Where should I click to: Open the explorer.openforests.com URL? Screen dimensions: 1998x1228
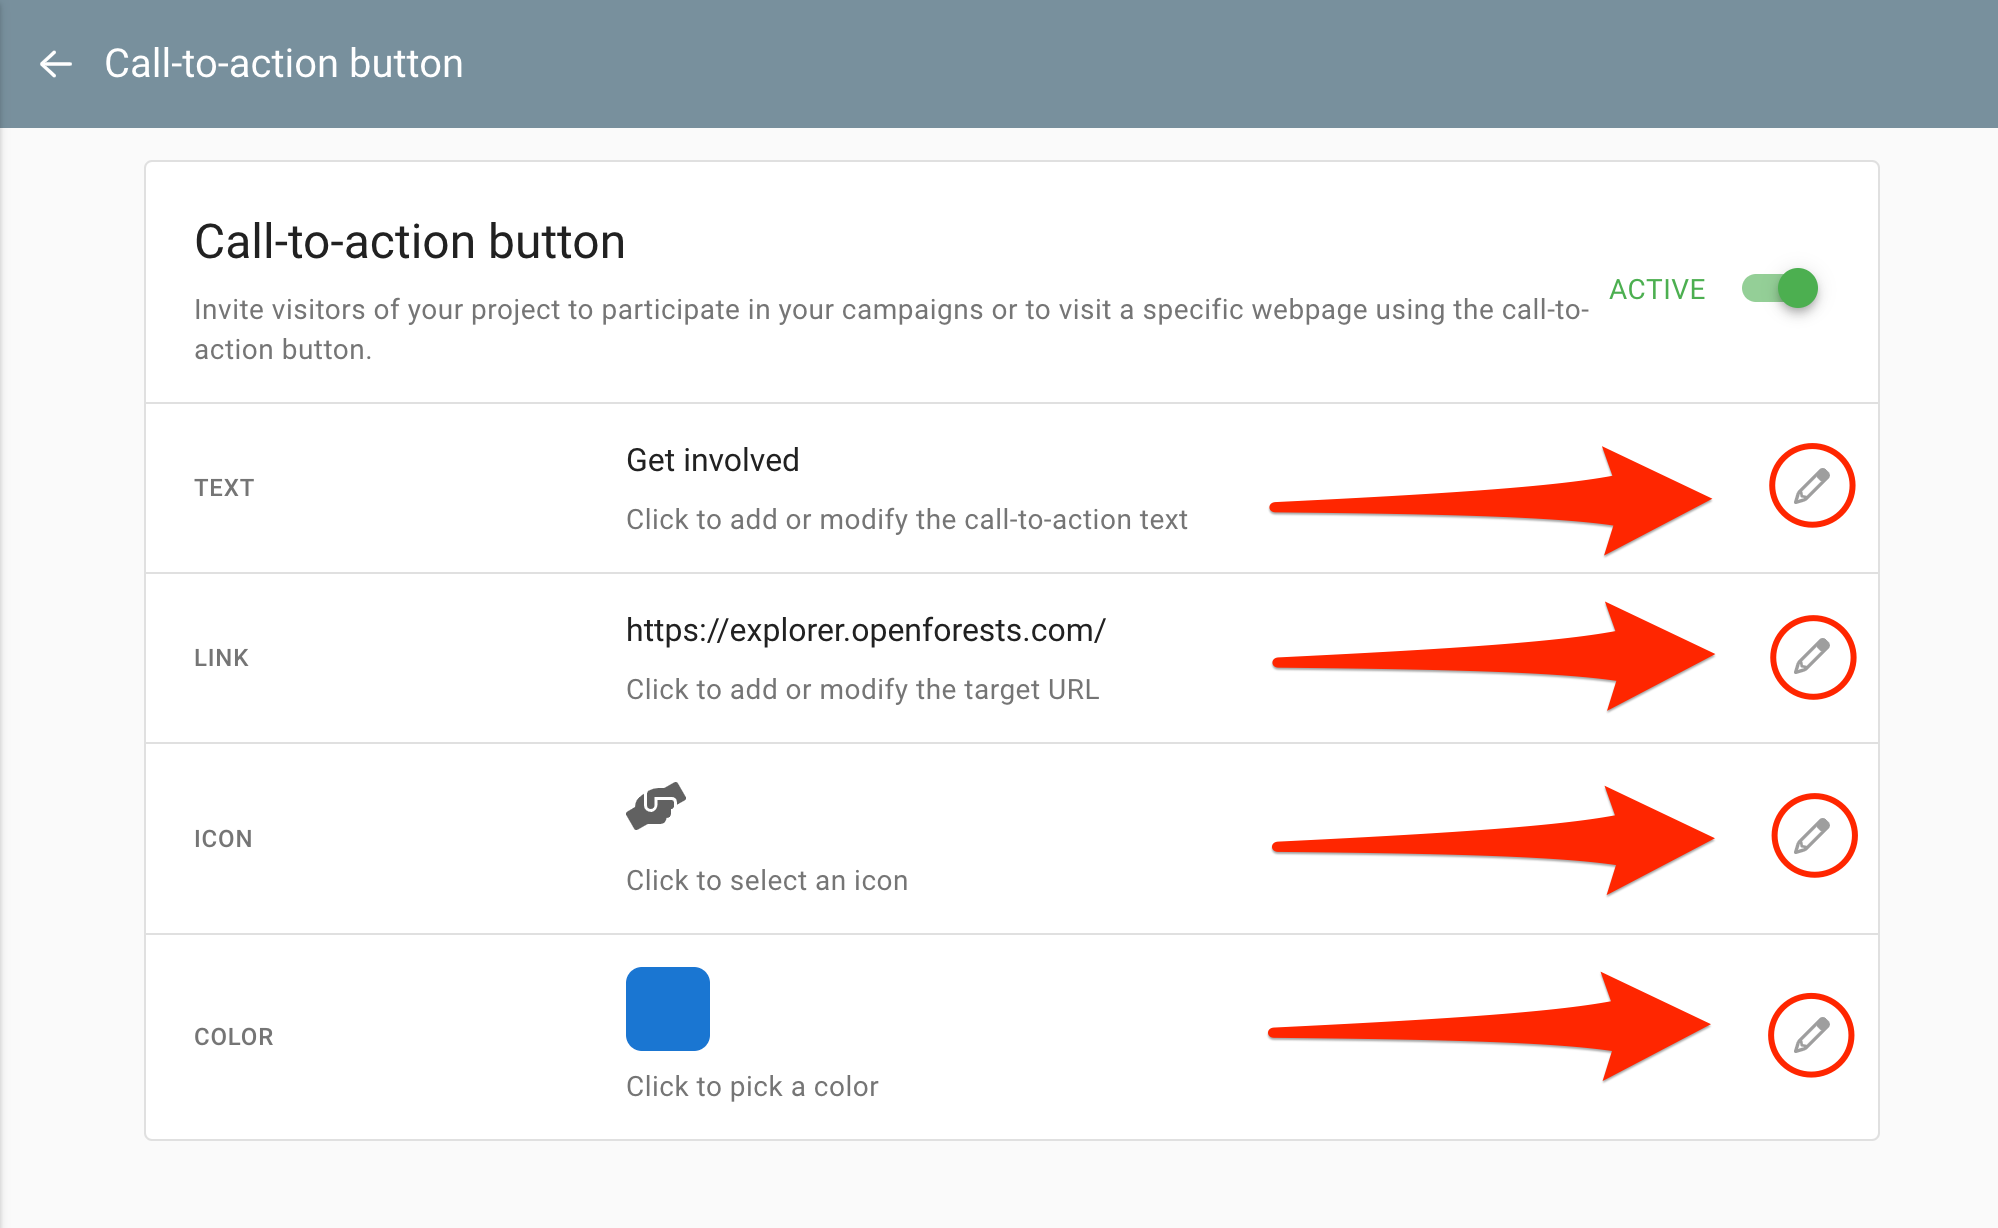[865, 630]
